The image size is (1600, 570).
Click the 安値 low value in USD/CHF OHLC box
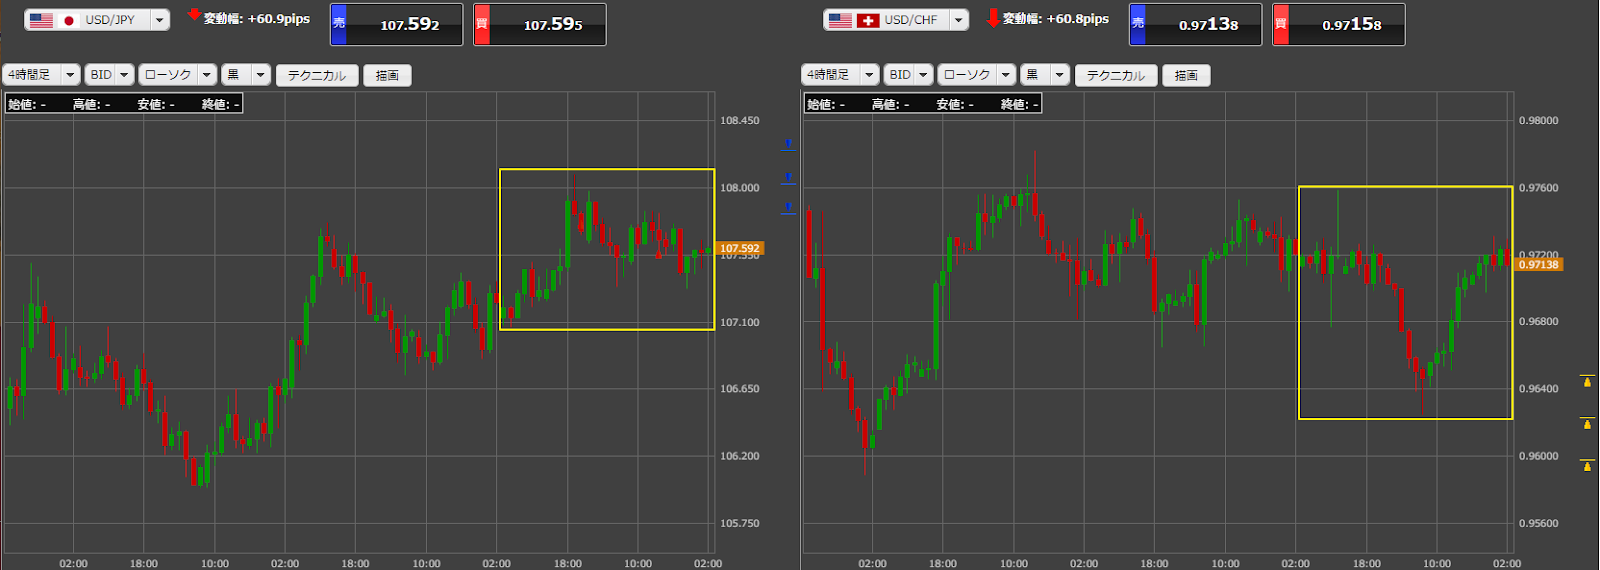(955, 104)
